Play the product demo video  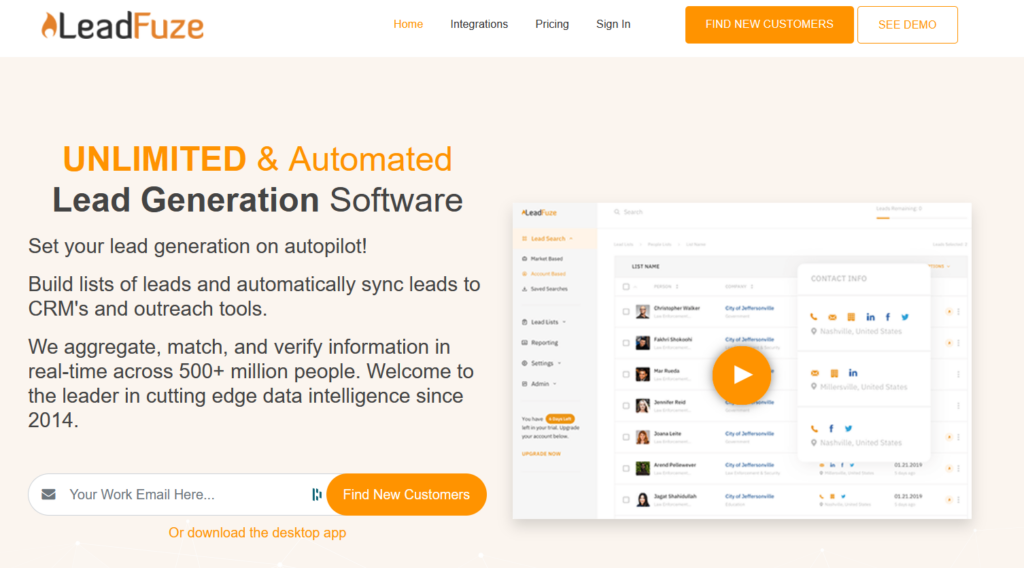(x=741, y=374)
